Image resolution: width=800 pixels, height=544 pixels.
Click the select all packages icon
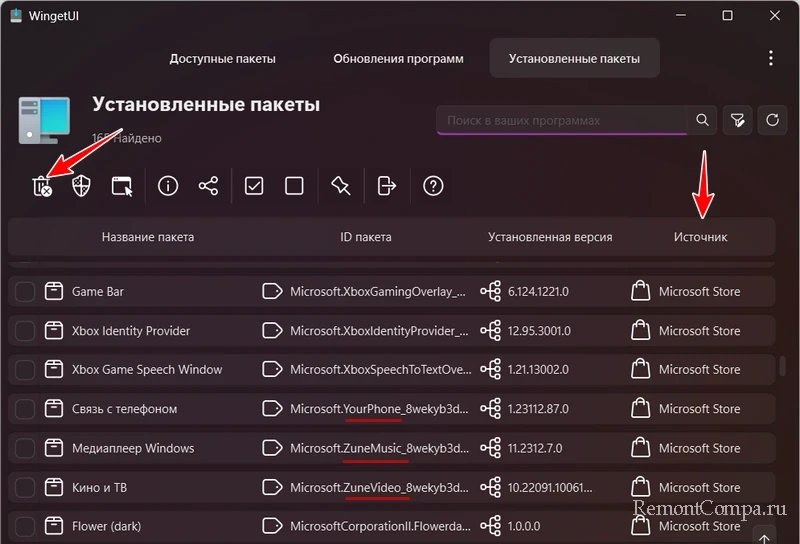pyautogui.click(x=254, y=186)
